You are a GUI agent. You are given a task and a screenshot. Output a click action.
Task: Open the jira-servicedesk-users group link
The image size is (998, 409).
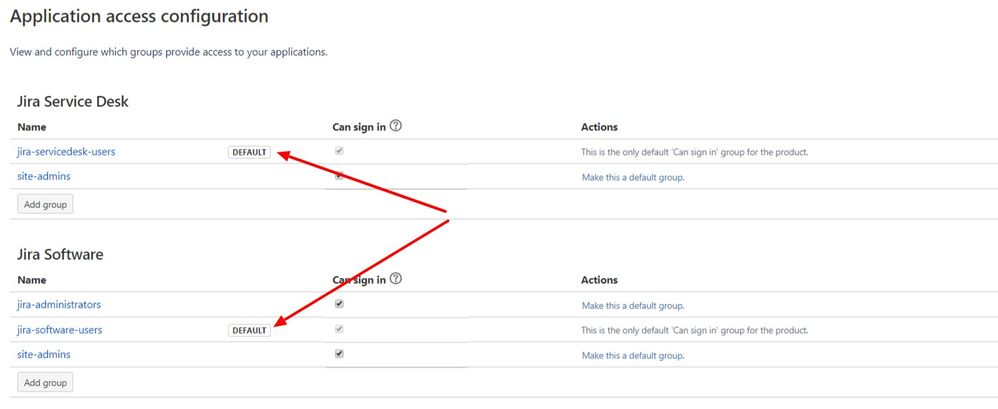(66, 152)
